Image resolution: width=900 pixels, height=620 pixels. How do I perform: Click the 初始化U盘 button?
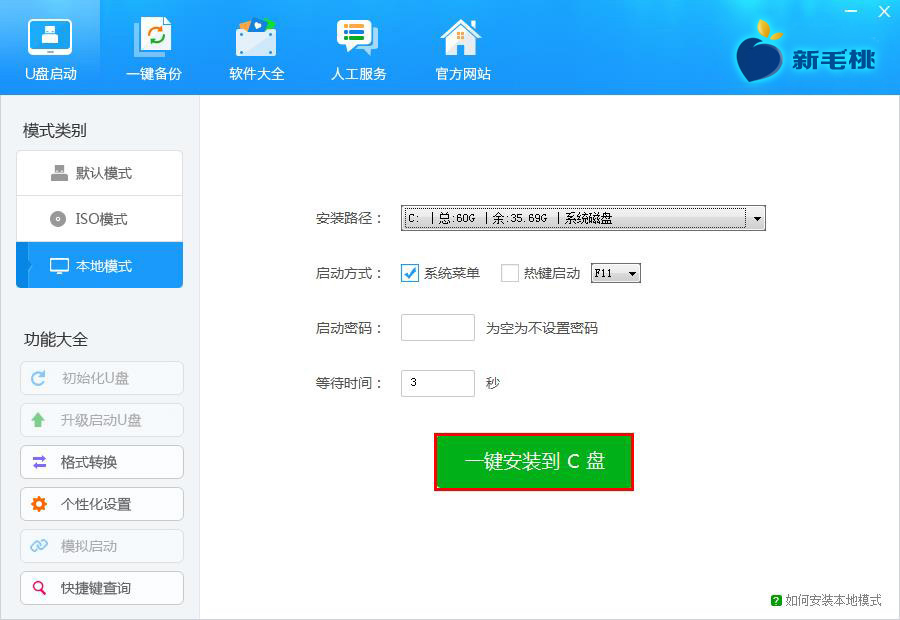(x=102, y=378)
